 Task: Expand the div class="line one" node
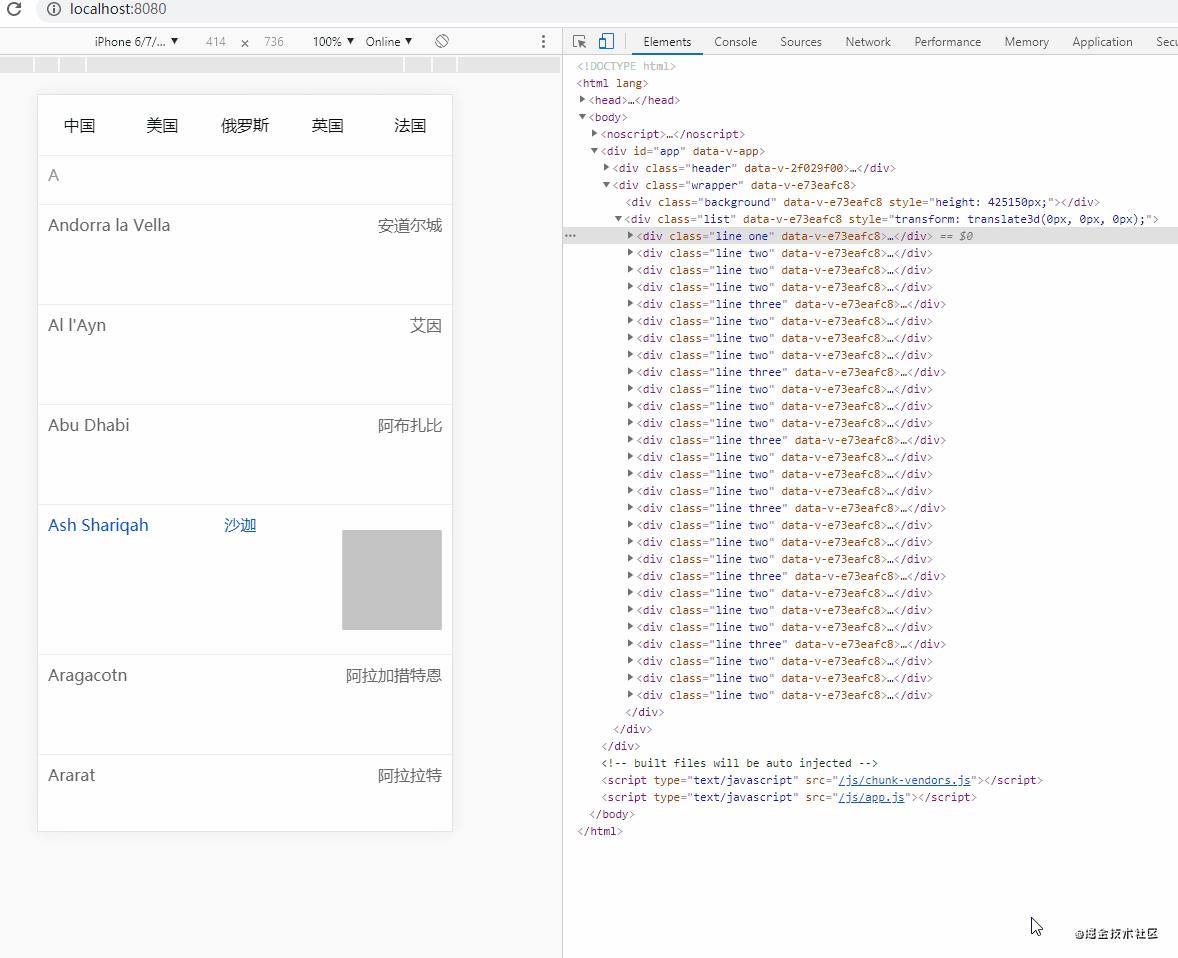click(x=630, y=236)
